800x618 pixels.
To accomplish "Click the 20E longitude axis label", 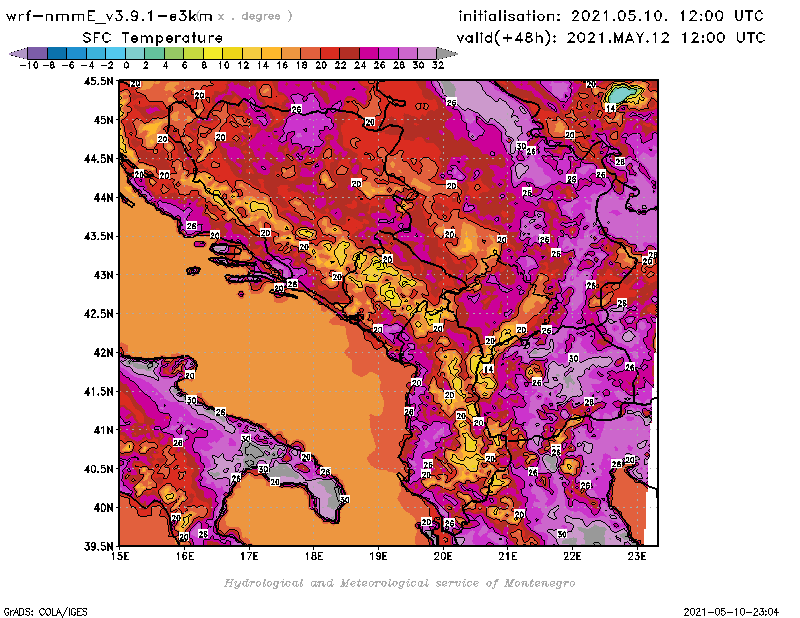I will (443, 556).
